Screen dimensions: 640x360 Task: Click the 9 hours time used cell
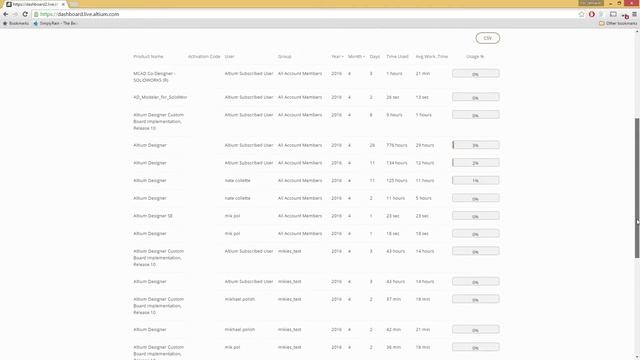coord(394,115)
